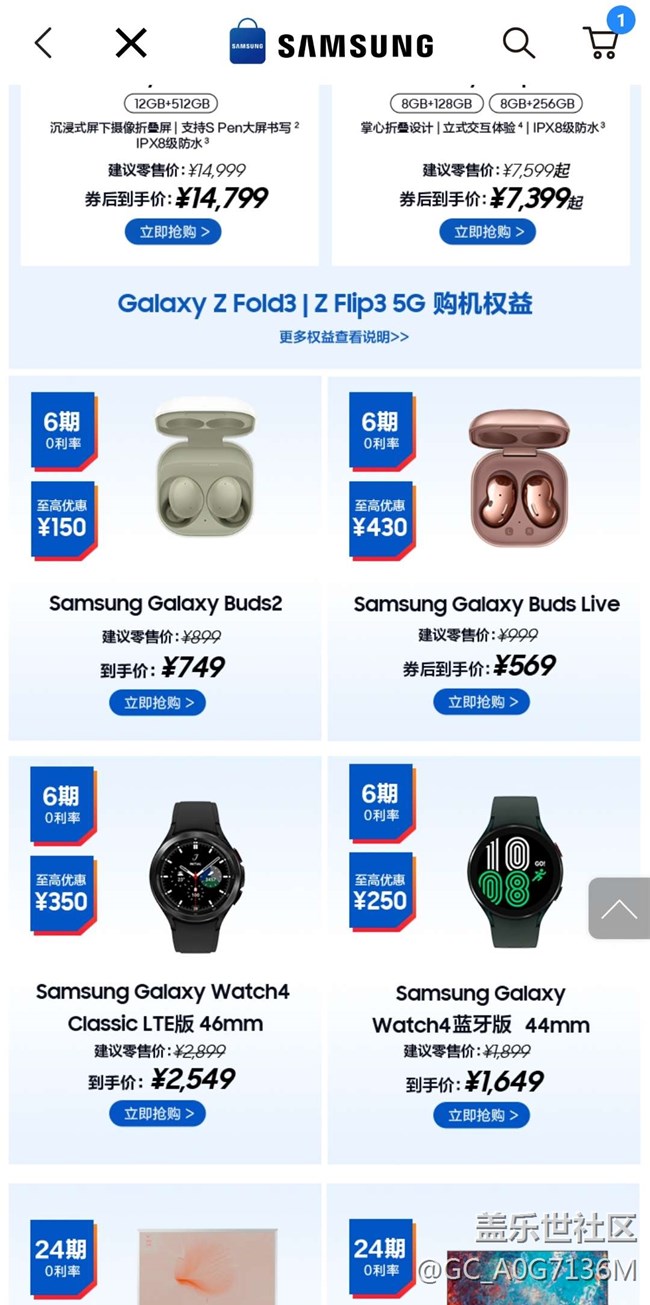The height and width of the screenshot is (1305, 650).
Task: Select the 8GB+256GB storage option
Action: 536,103
